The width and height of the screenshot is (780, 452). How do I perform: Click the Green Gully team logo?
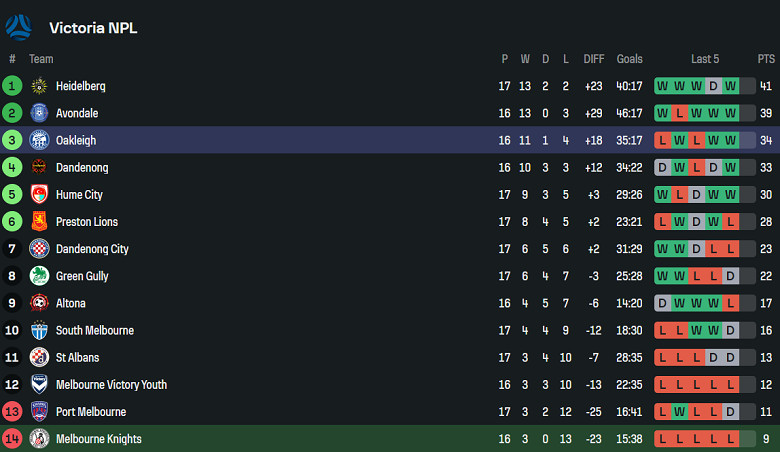coord(39,276)
